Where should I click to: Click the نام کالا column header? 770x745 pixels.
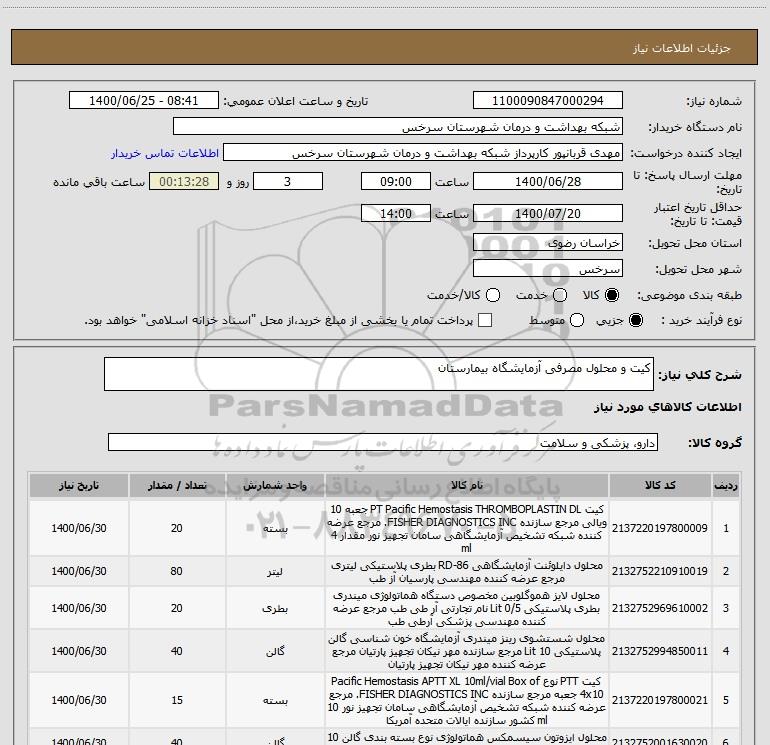(x=467, y=486)
